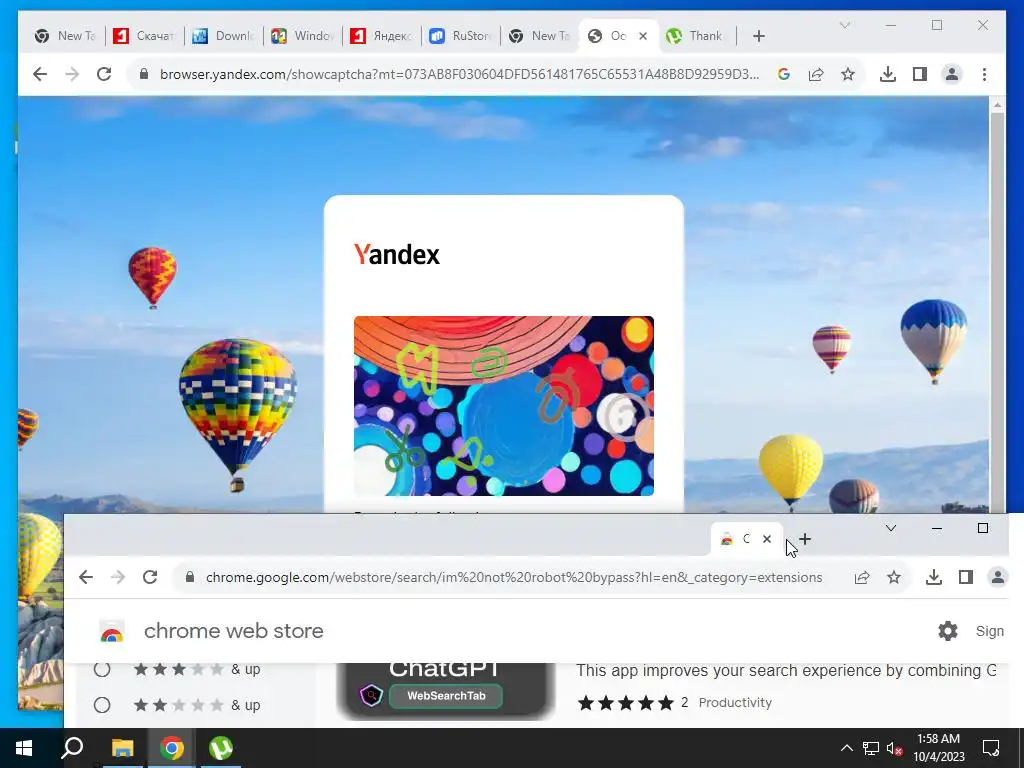Click Chrome icon on taskbar
Screen dimensions: 1024x768
[x=172, y=748]
